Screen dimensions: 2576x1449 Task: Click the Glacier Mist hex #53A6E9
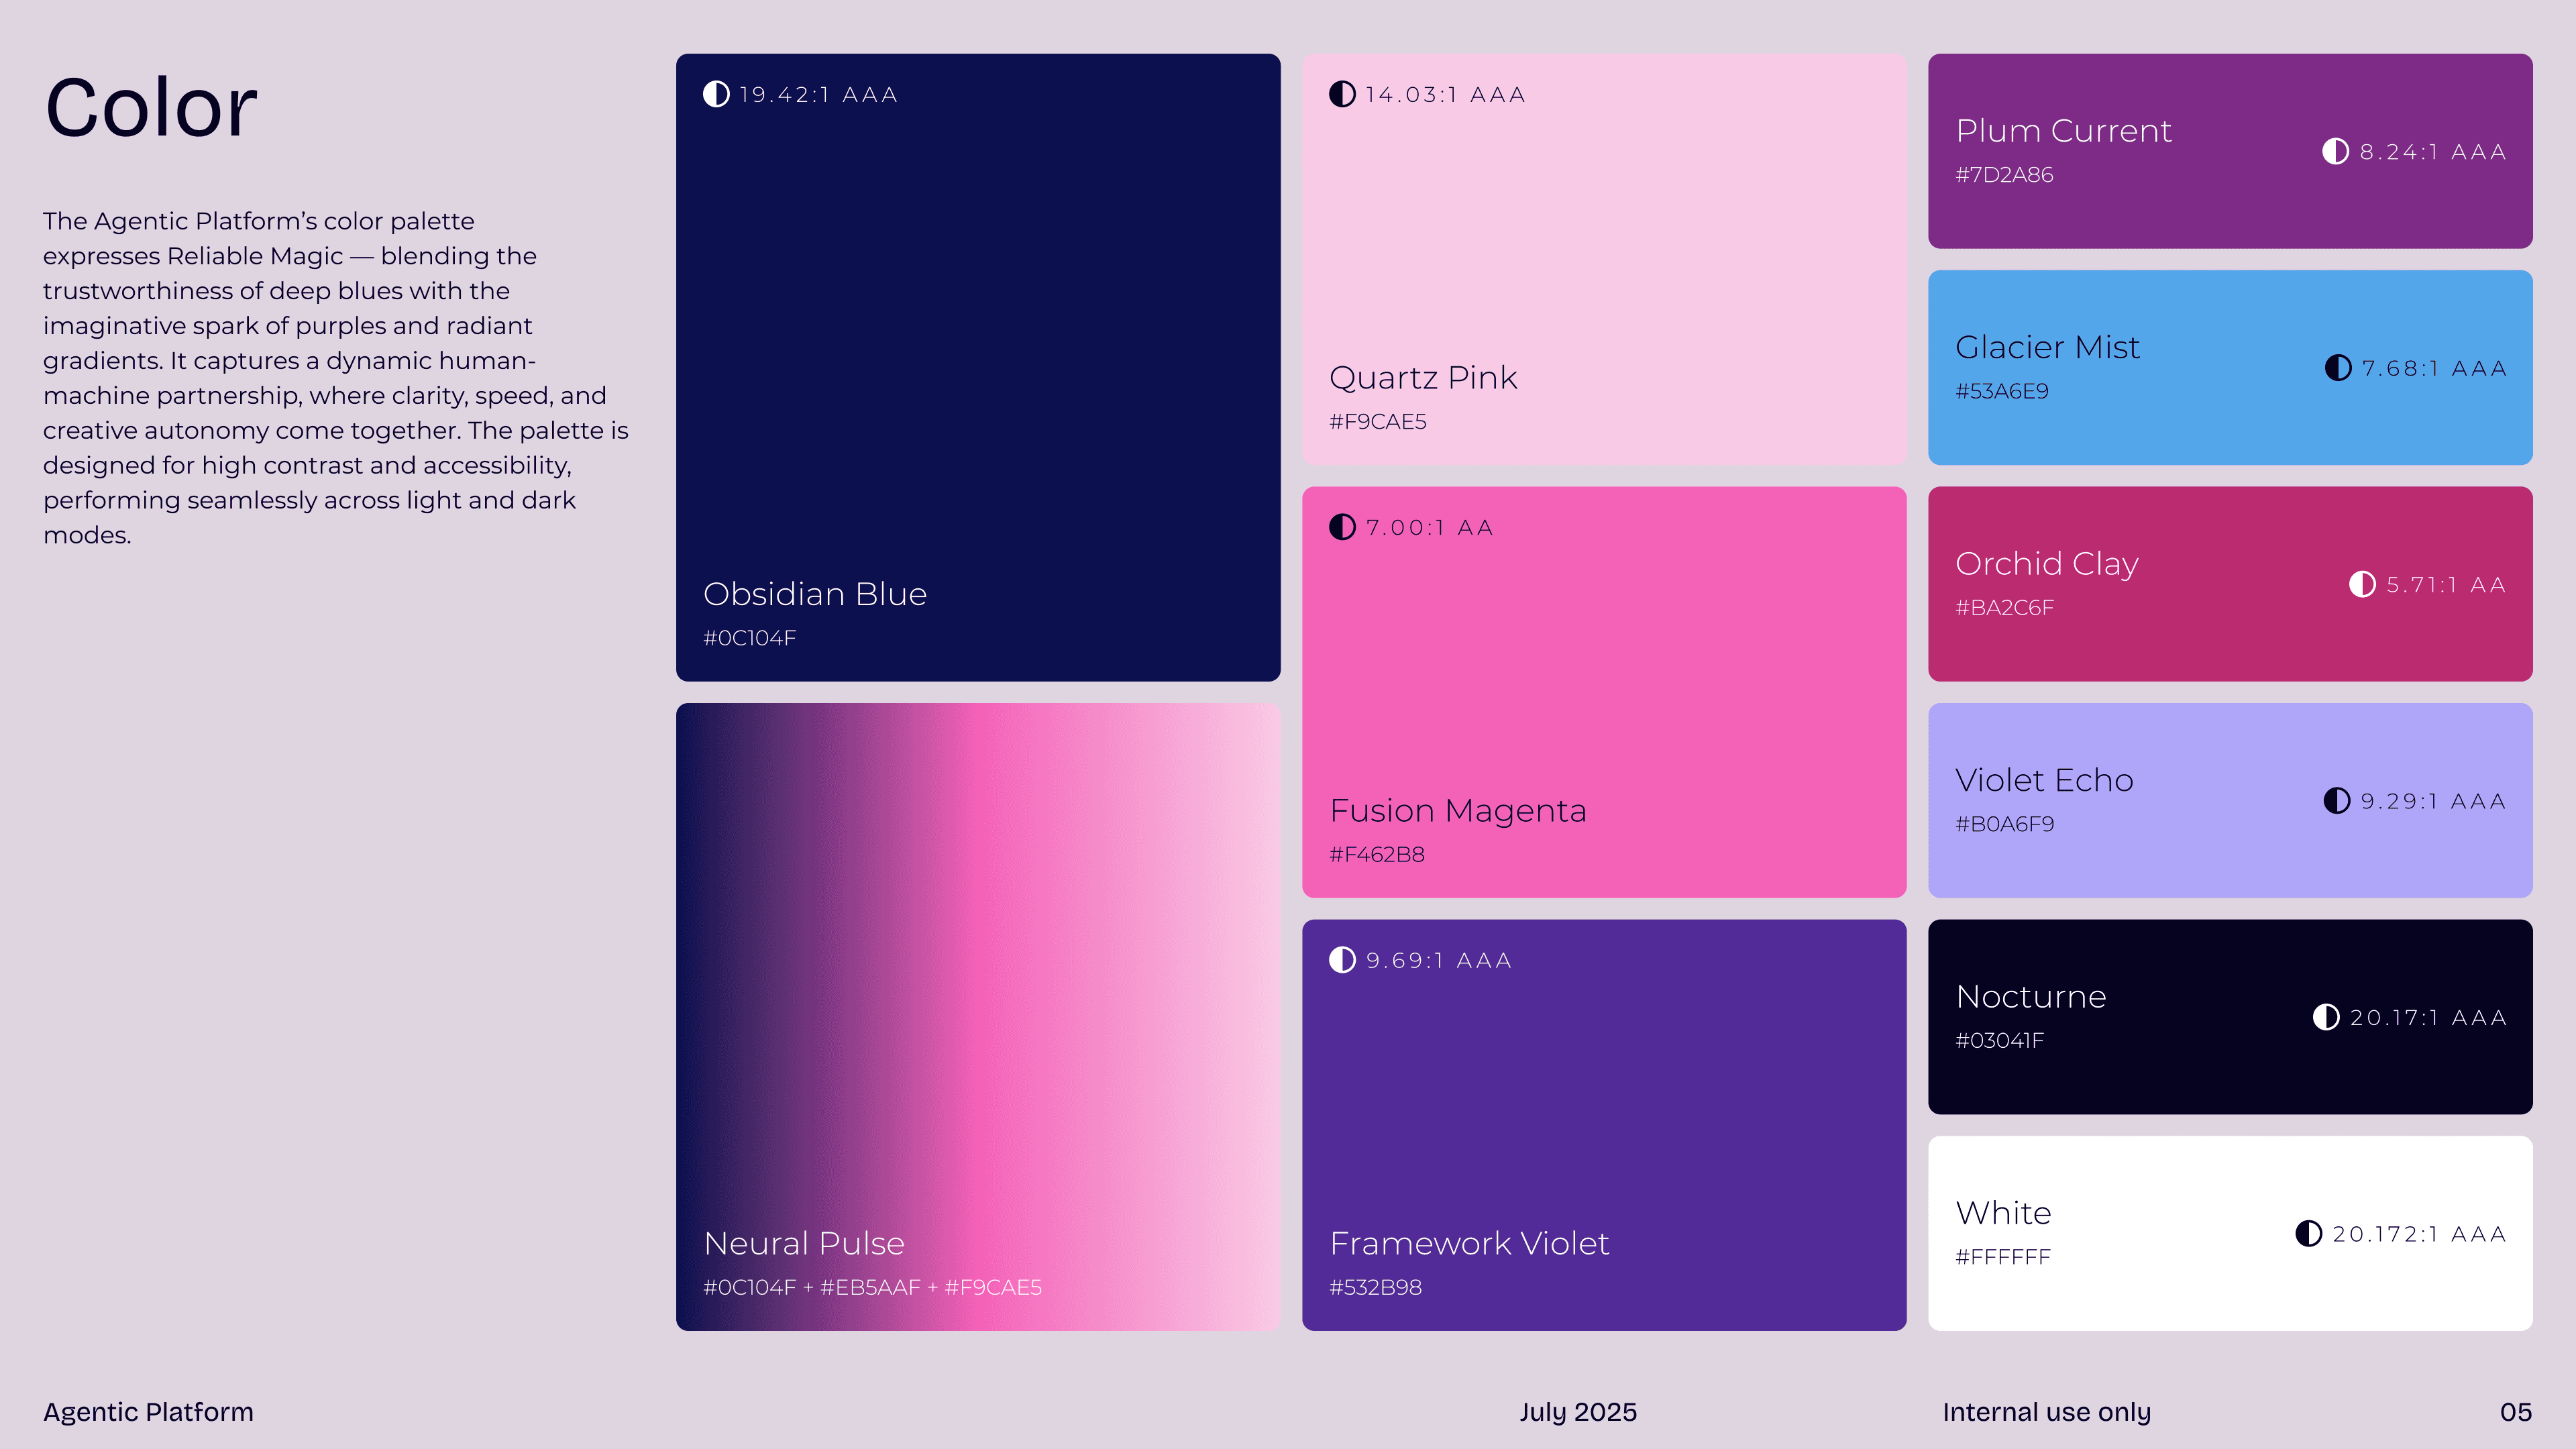(x=2002, y=391)
